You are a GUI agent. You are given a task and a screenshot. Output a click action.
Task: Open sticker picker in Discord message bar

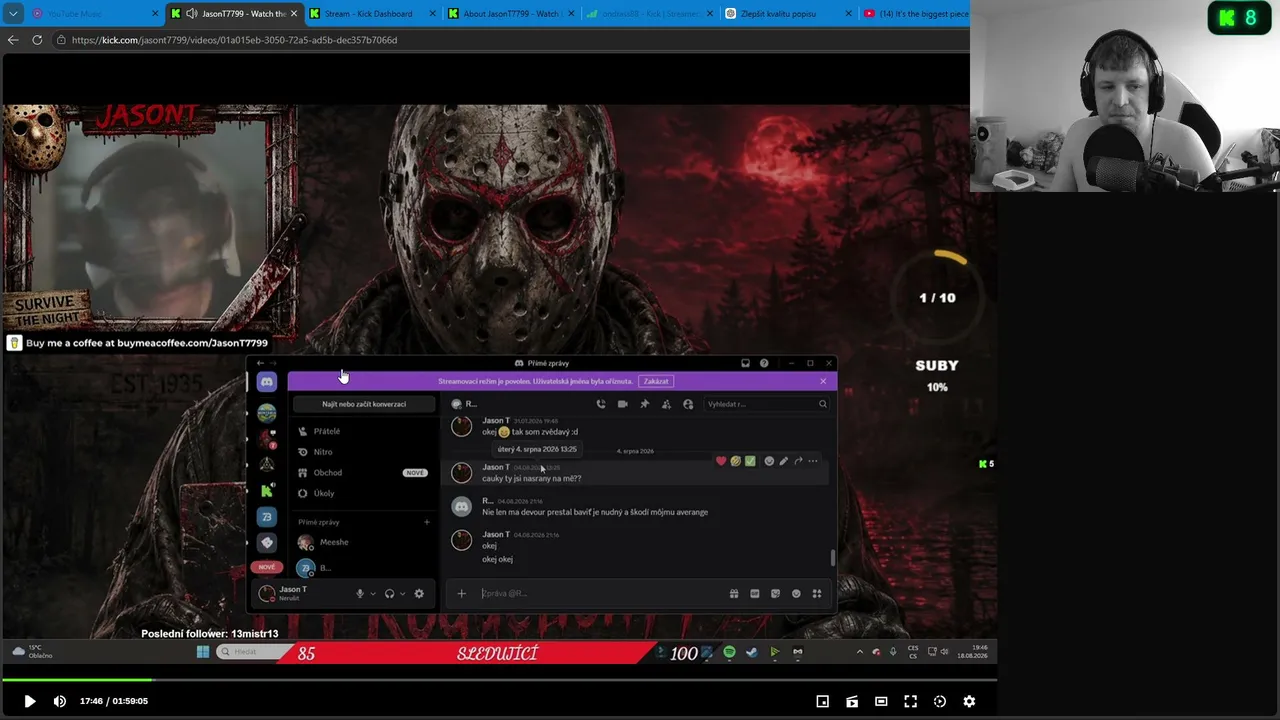pyautogui.click(x=775, y=594)
